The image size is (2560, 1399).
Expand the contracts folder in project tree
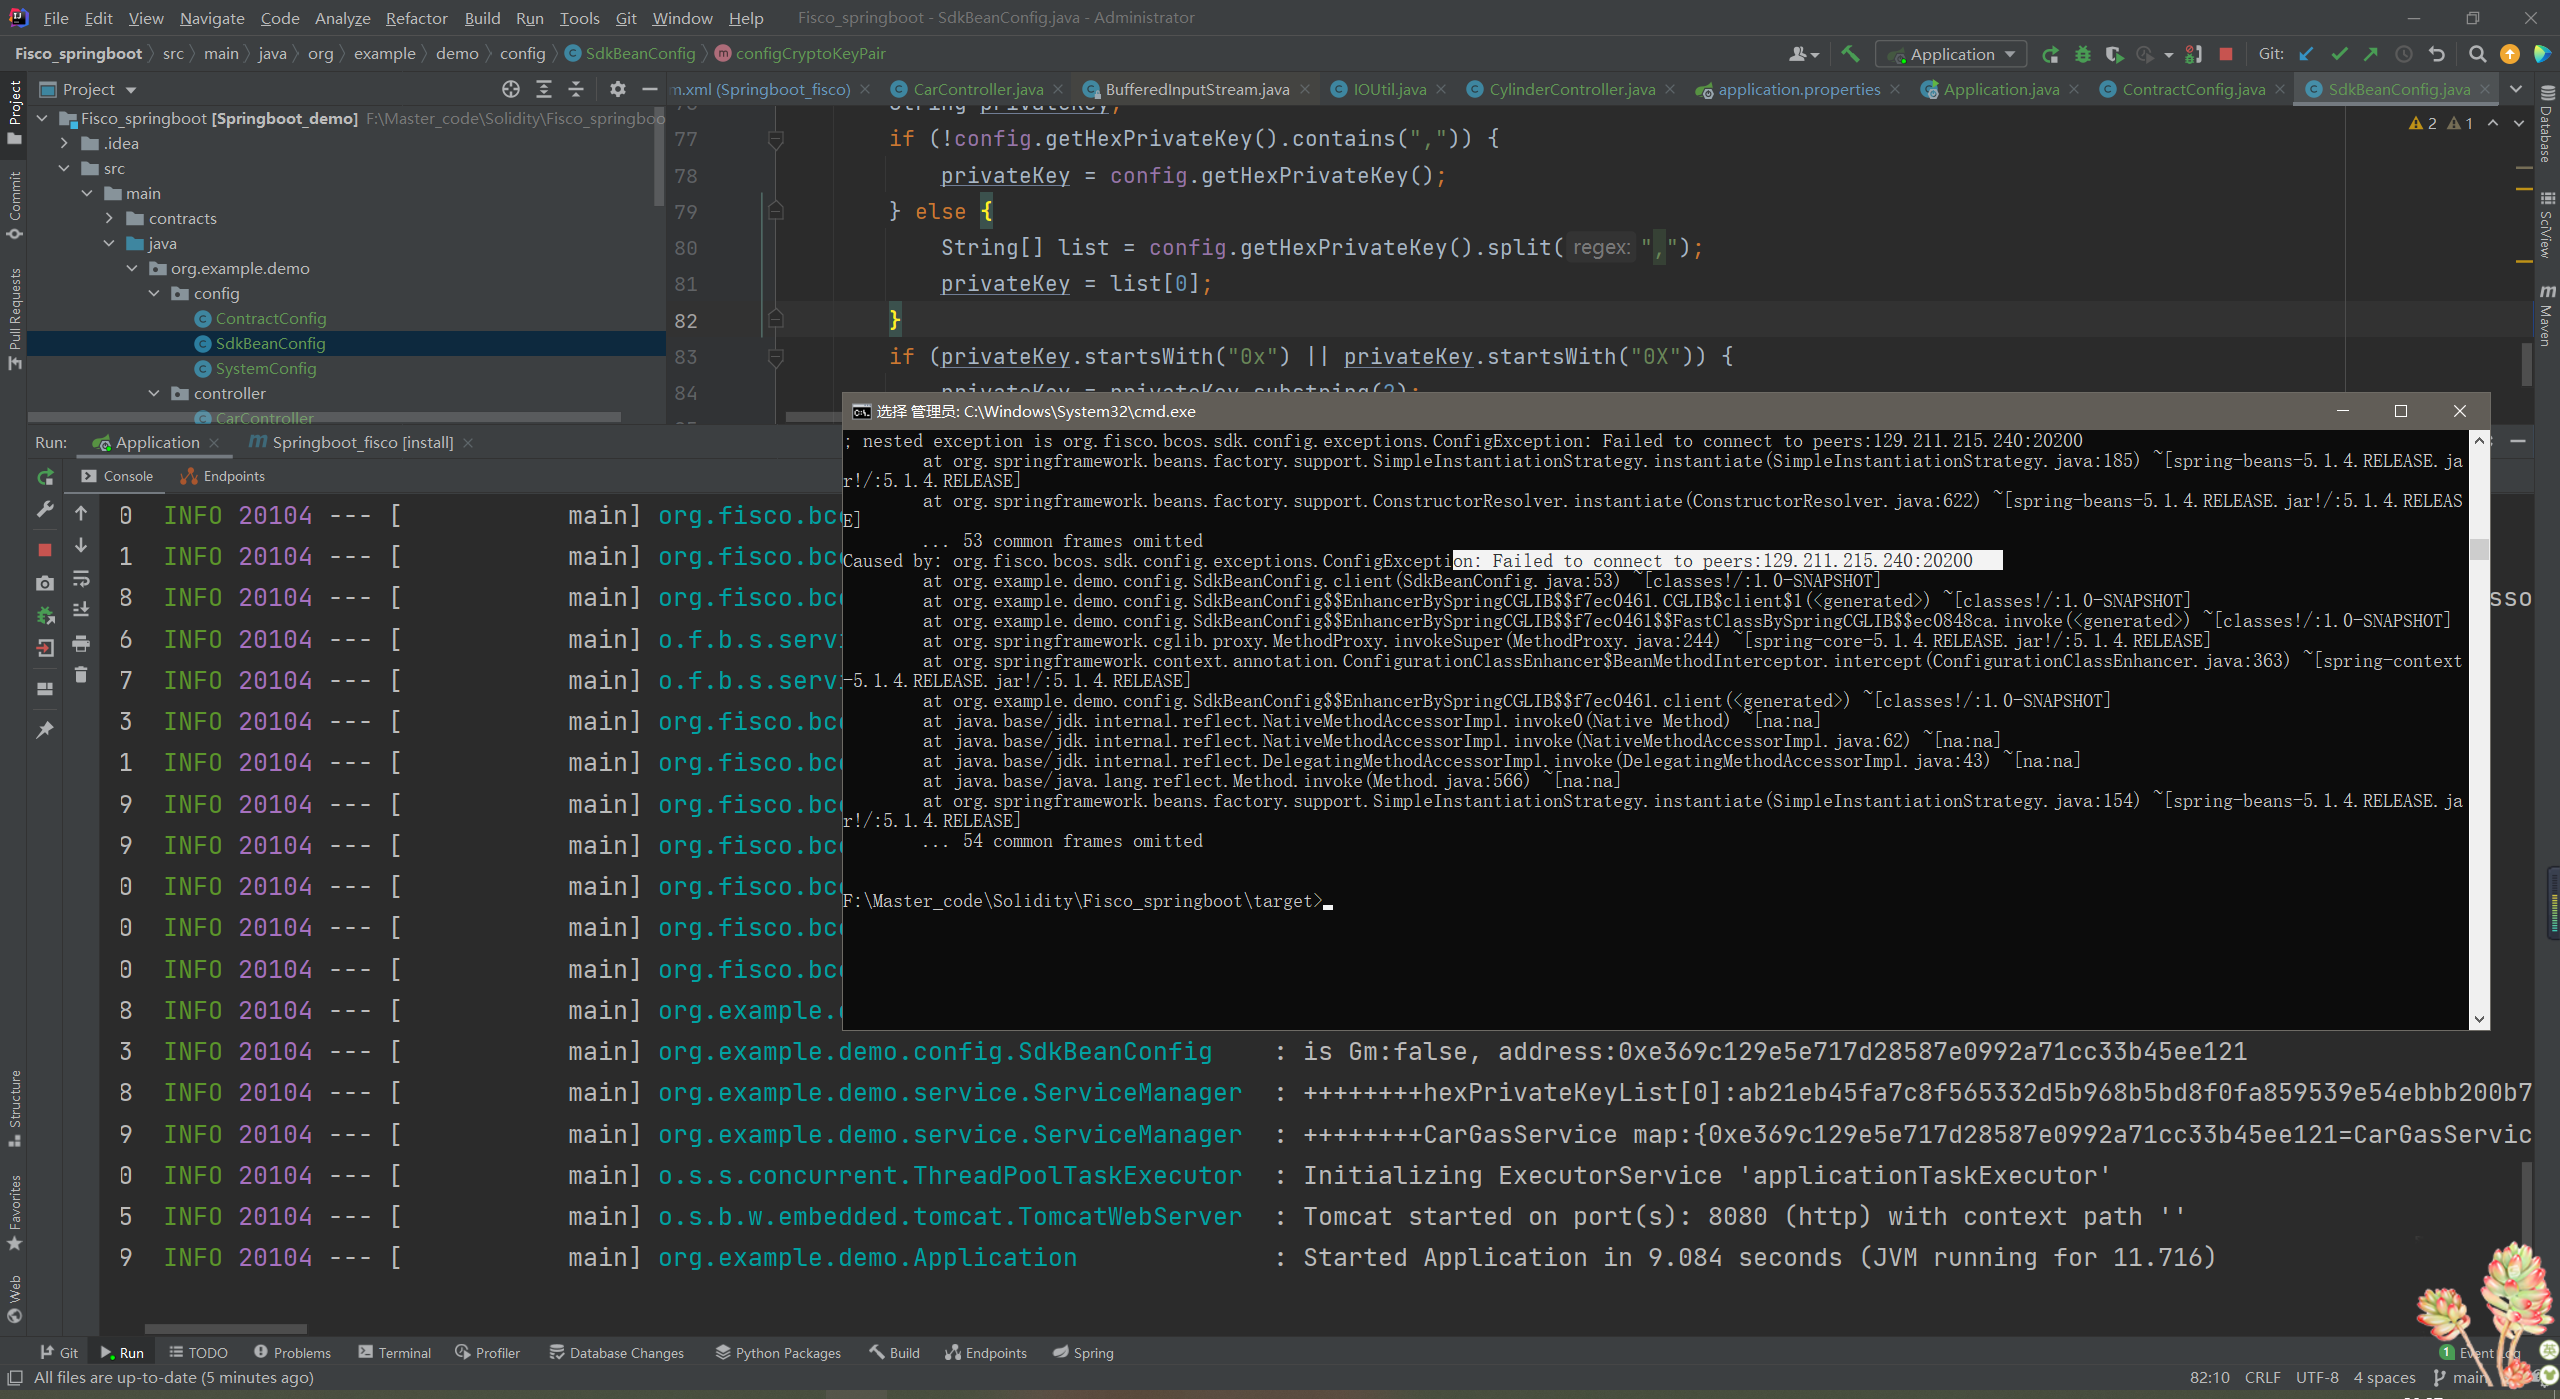[110, 218]
